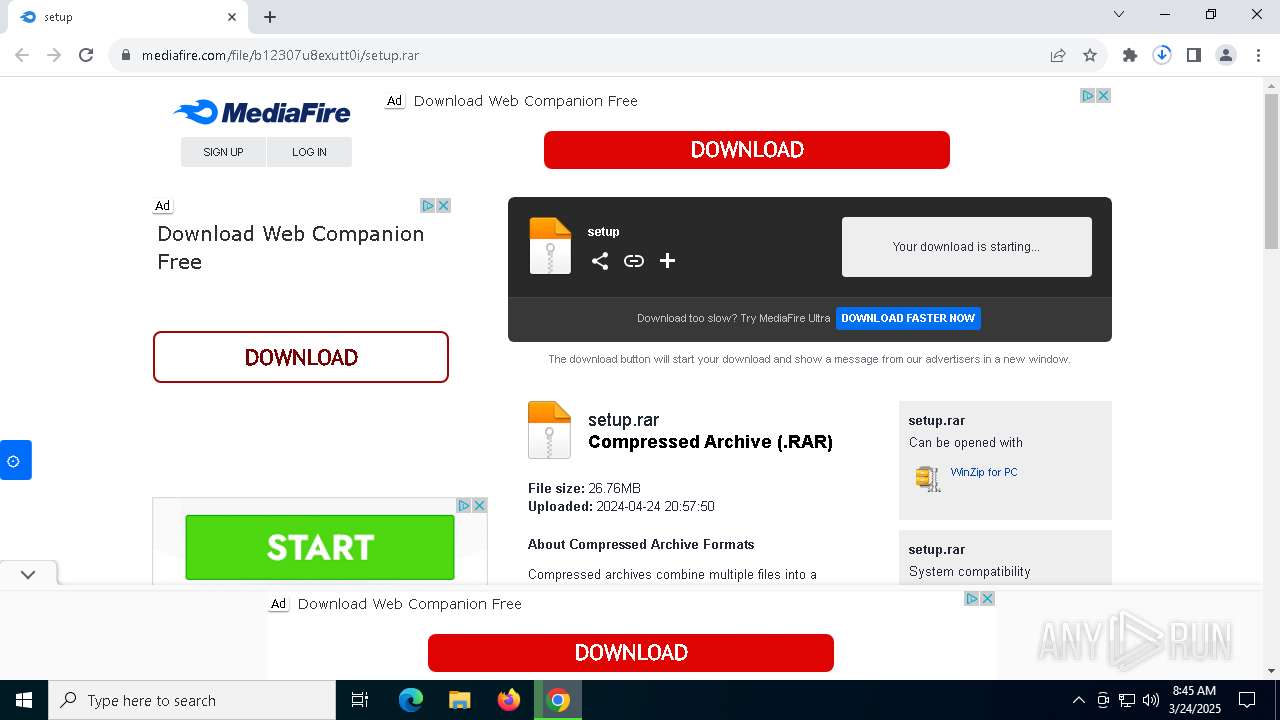Close bottom banner ad X
The height and width of the screenshot is (720, 1280).
tap(987, 599)
